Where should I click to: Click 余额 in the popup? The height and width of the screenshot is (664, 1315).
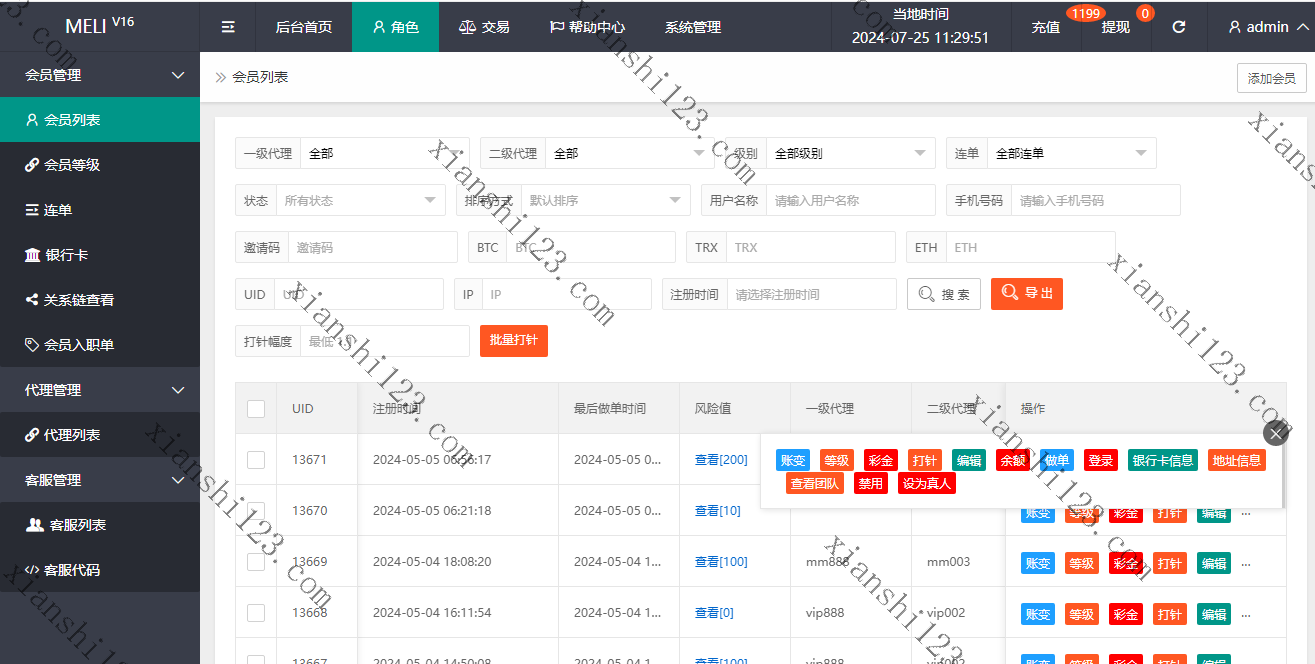pyautogui.click(x=1013, y=460)
